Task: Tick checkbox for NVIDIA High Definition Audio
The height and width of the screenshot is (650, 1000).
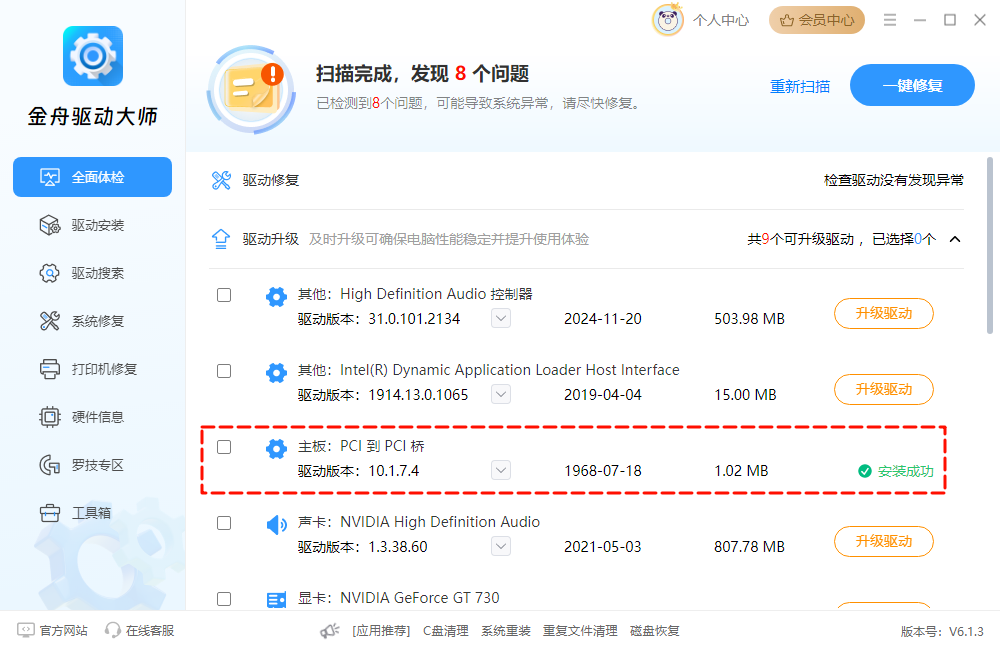Action: click(x=224, y=523)
